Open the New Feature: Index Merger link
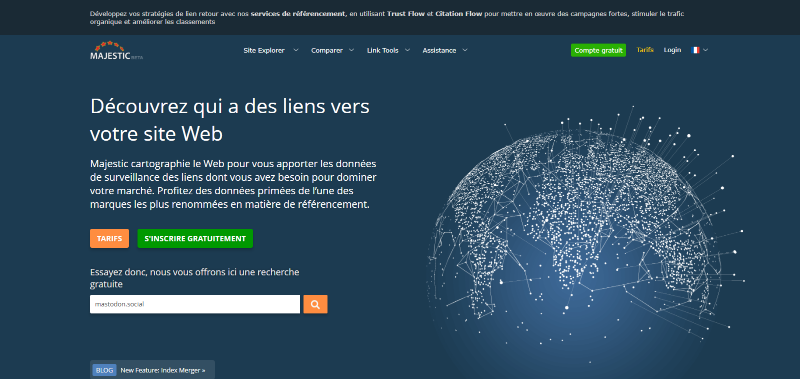This screenshot has width=800, height=379. (163, 370)
